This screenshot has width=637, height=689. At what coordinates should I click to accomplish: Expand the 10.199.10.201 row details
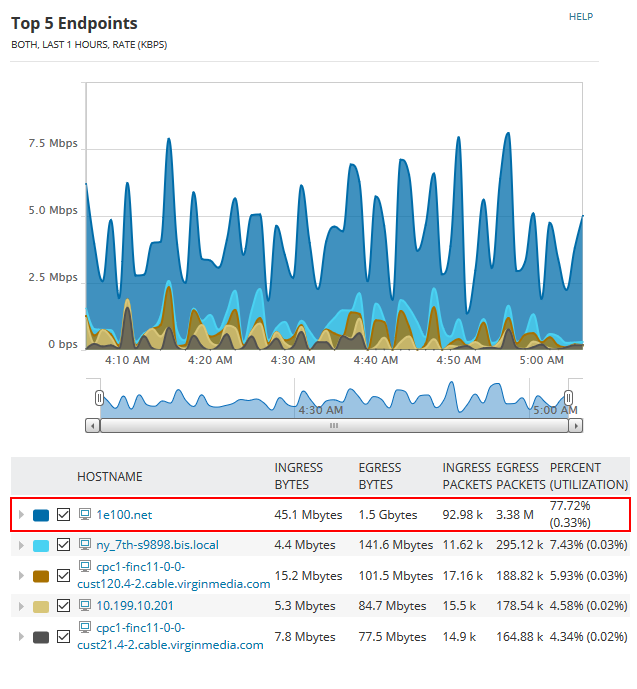coord(21,606)
